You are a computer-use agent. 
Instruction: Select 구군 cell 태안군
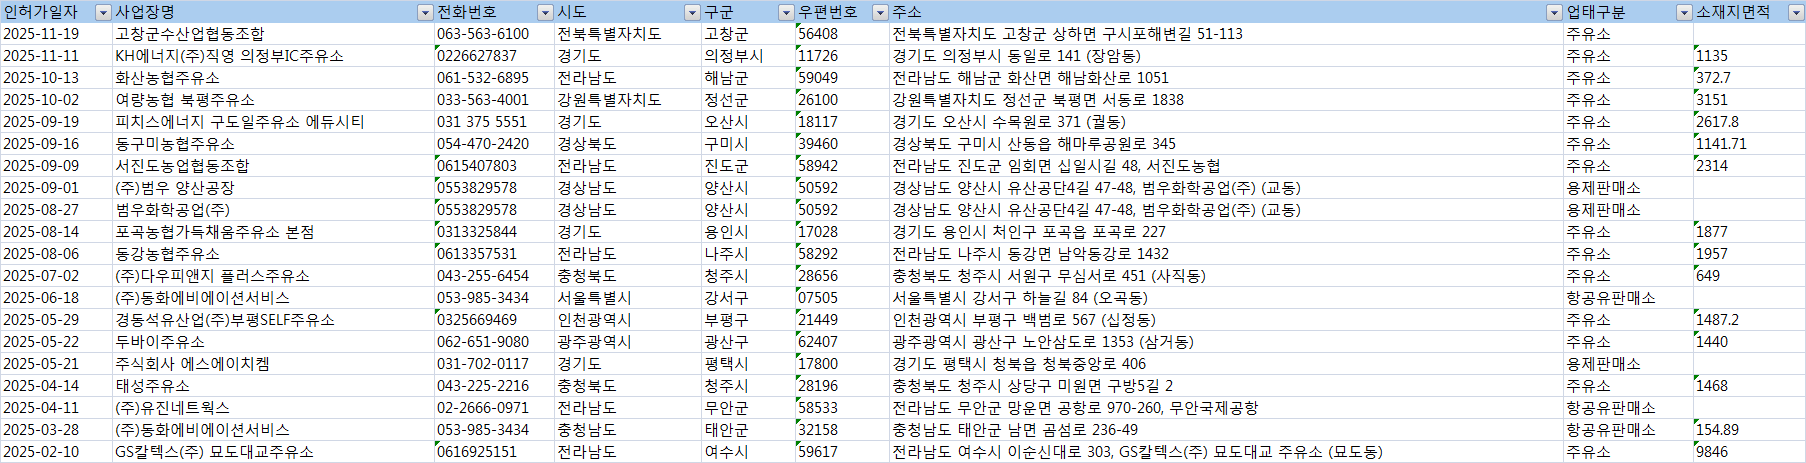748,430
